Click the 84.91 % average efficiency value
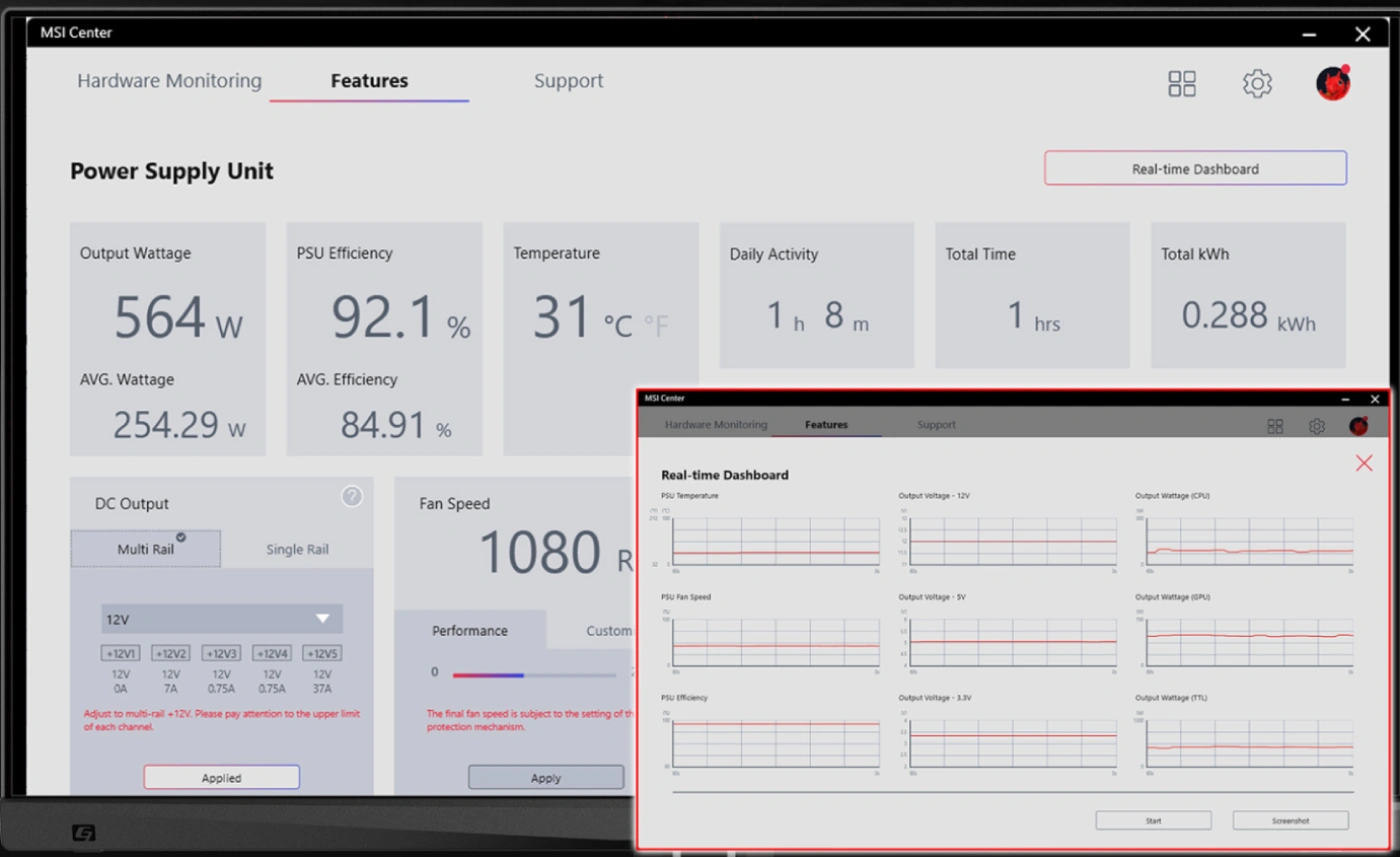 tap(396, 425)
